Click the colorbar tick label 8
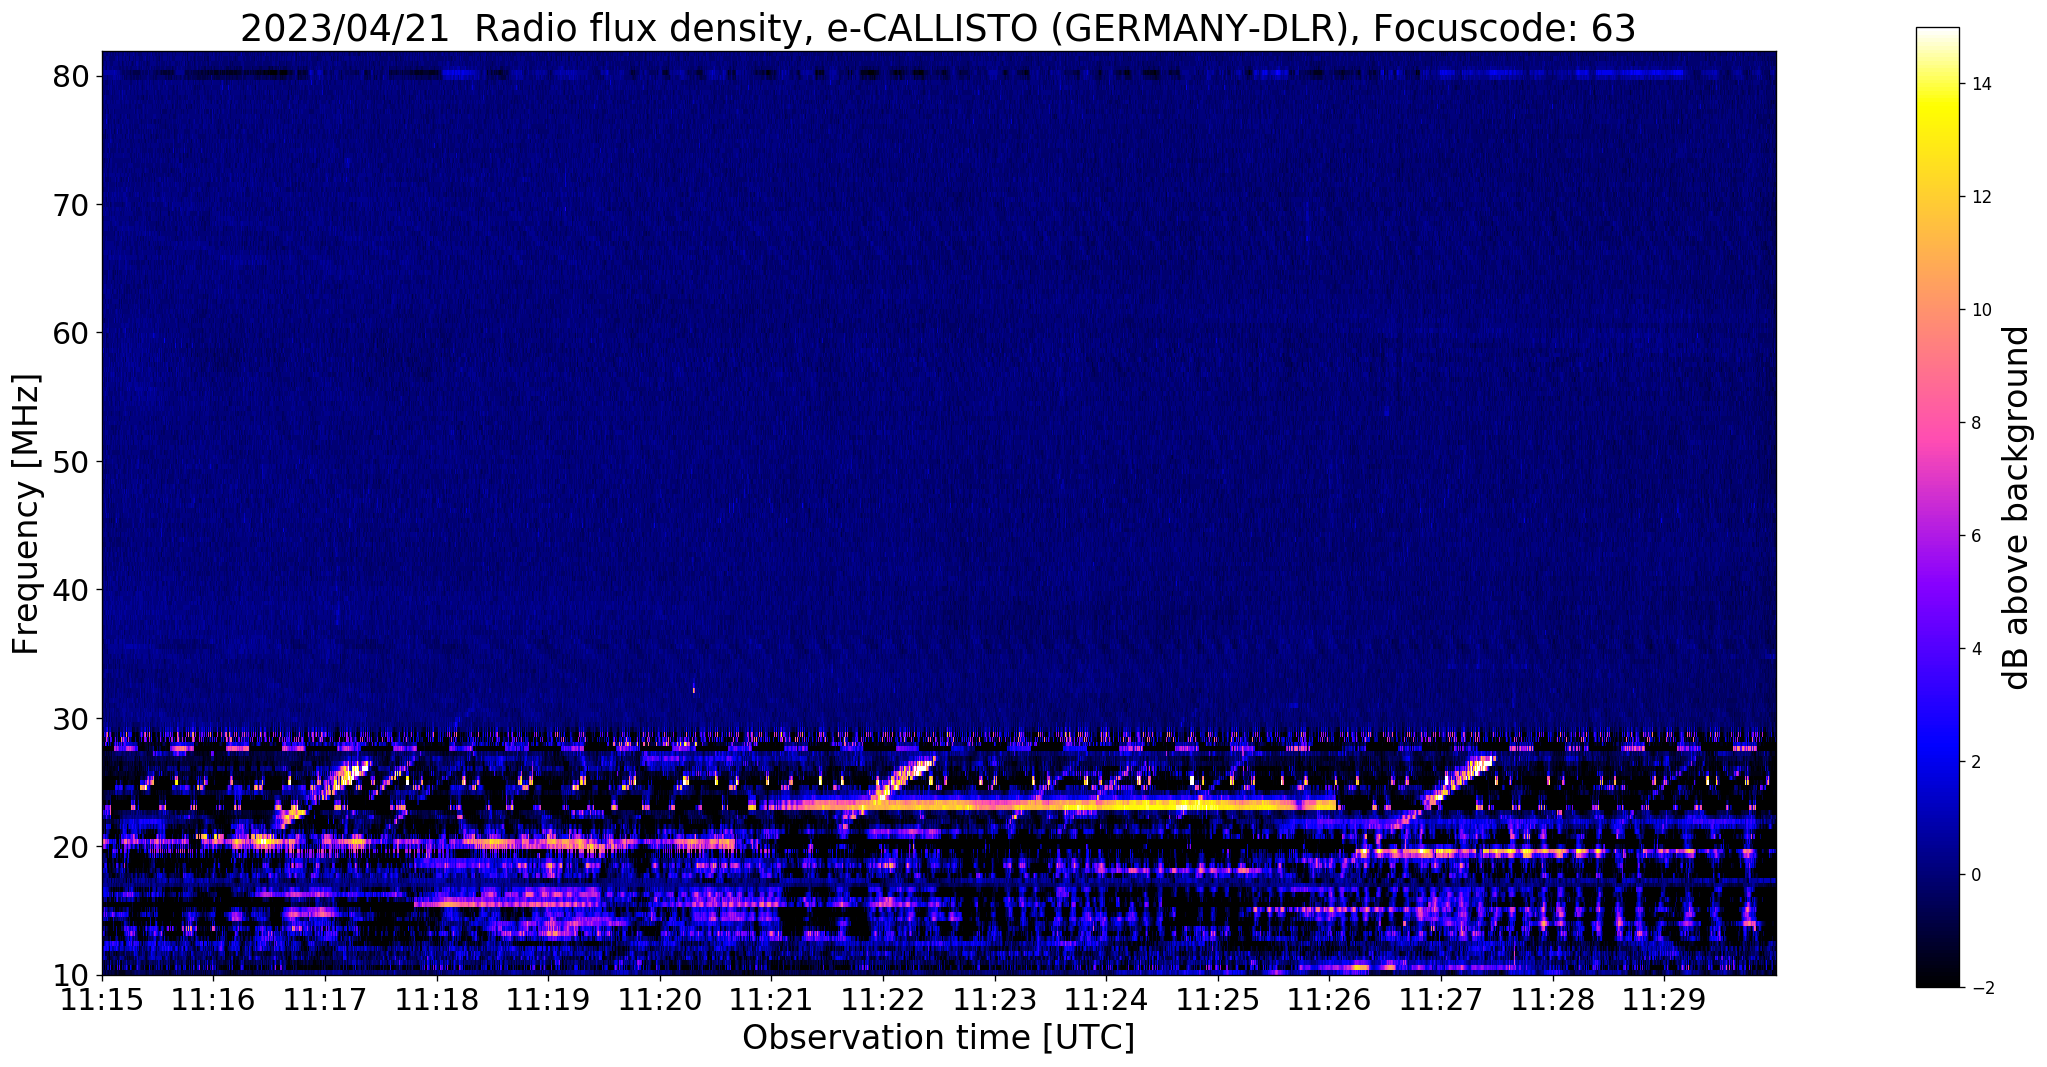2047x1067 pixels. click(1975, 423)
